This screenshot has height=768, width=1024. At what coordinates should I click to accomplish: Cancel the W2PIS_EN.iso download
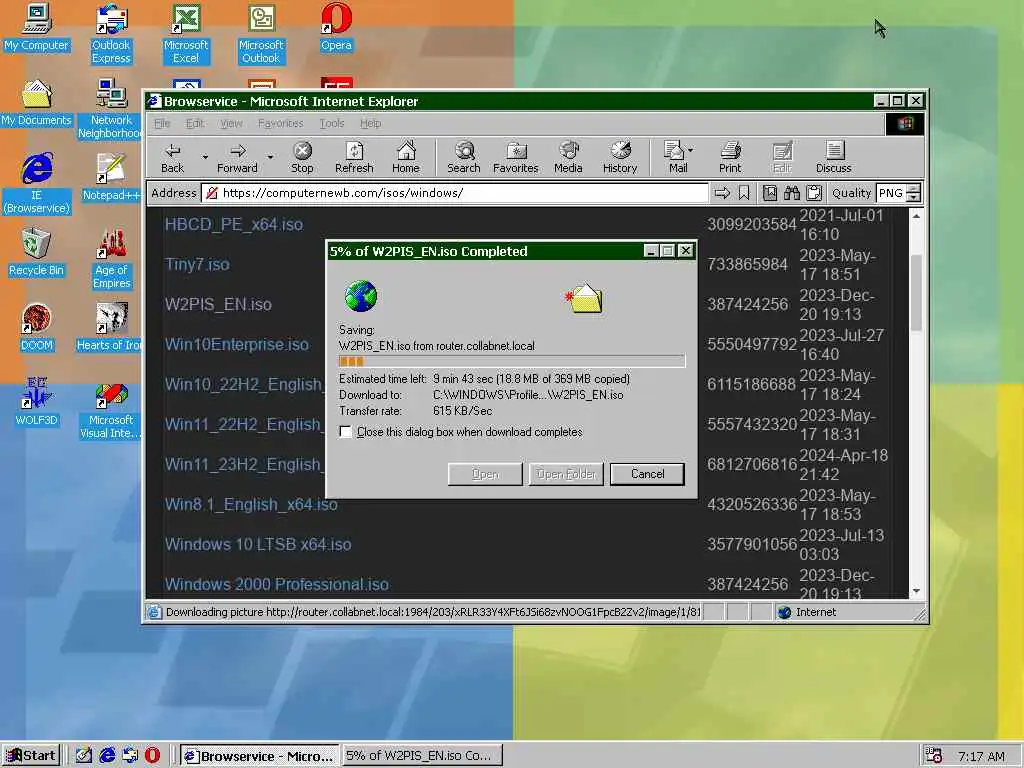pos(647,474)
